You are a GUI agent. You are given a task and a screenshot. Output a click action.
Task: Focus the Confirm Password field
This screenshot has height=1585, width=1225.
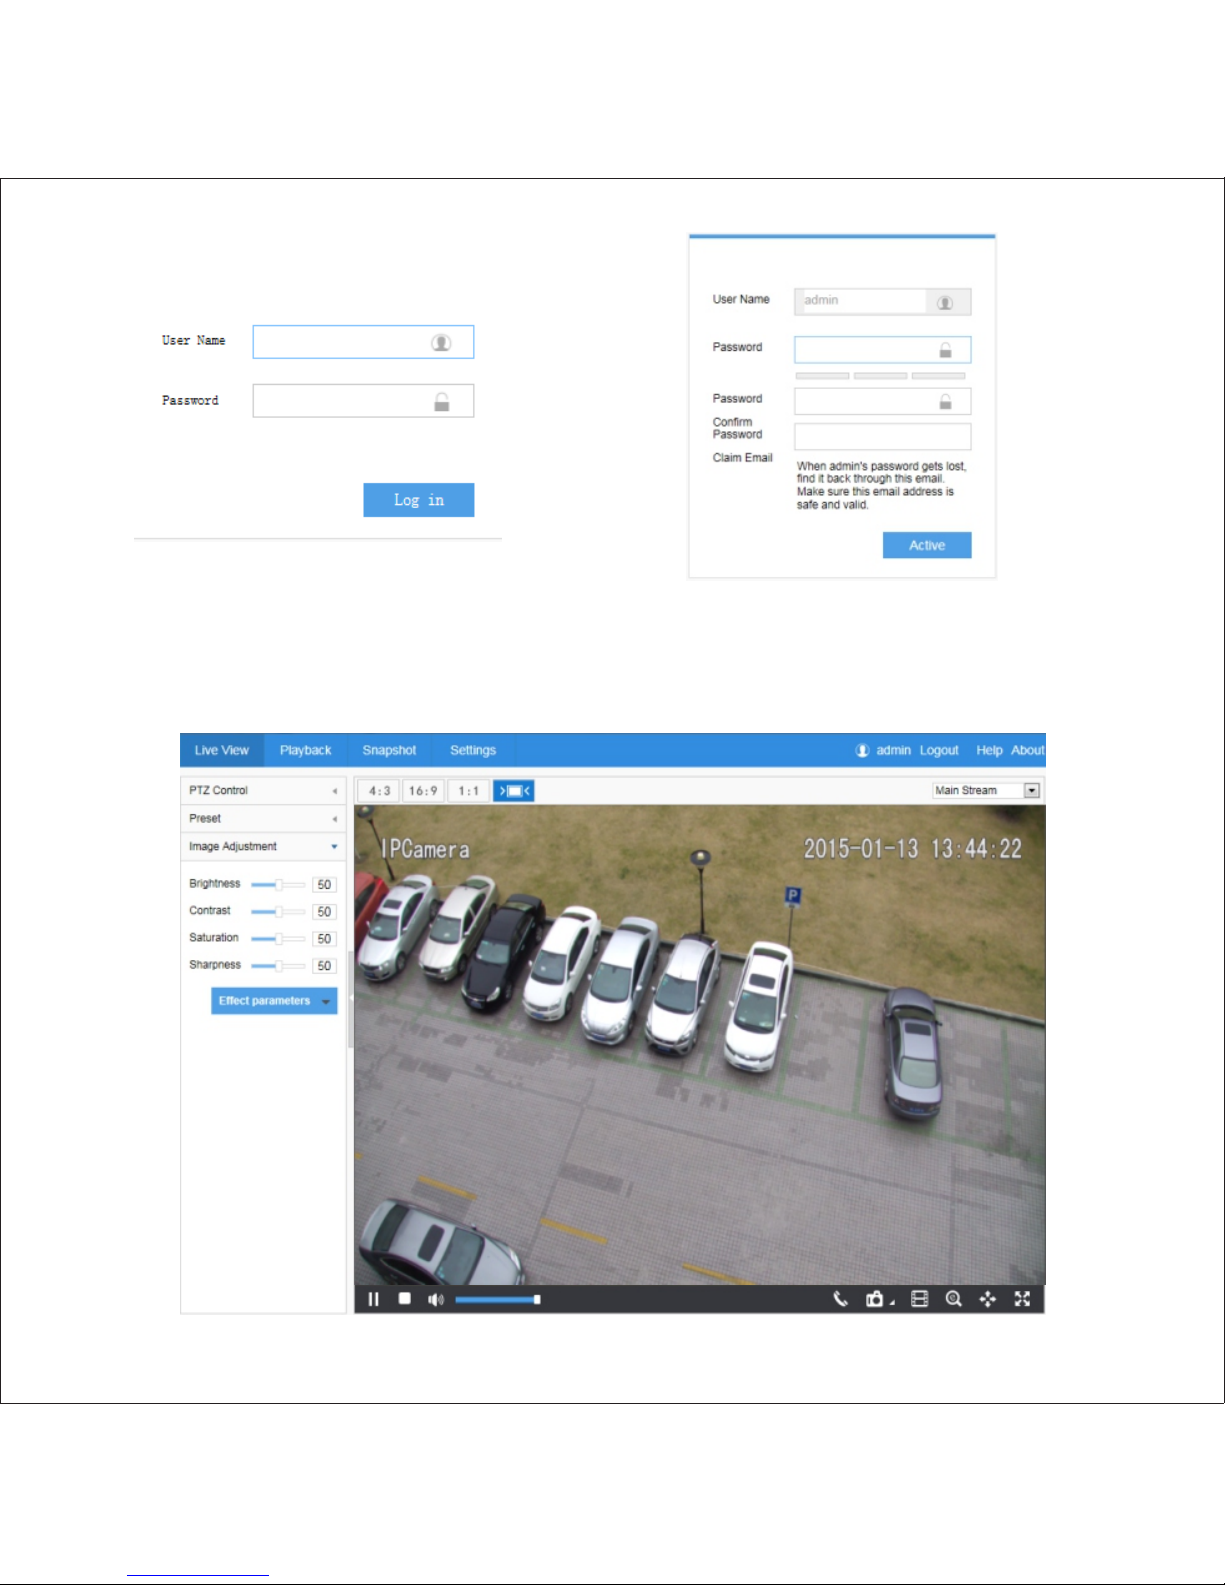click(x=883, y=437)
